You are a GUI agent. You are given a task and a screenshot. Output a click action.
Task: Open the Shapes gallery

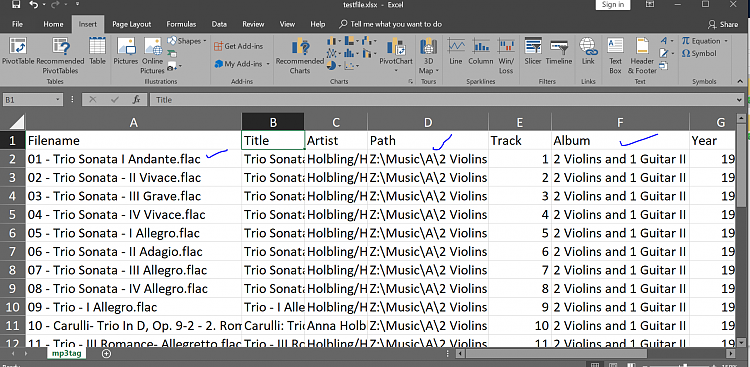tap(187, 41)
